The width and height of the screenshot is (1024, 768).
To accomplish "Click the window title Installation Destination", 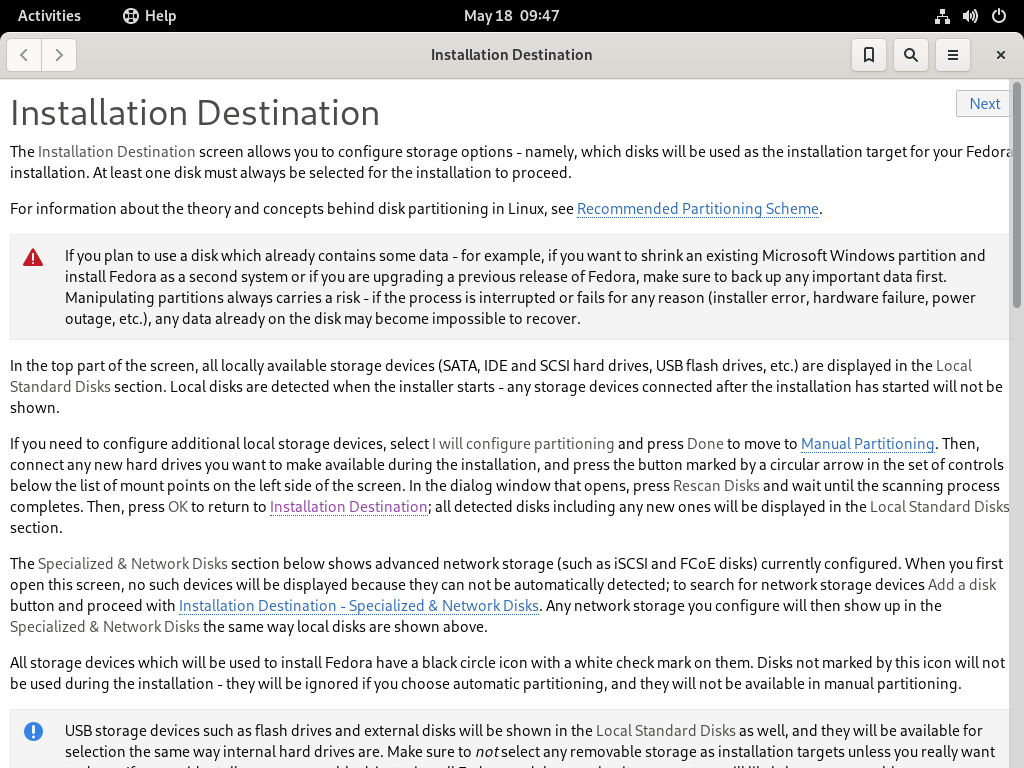I will point(511,55).
